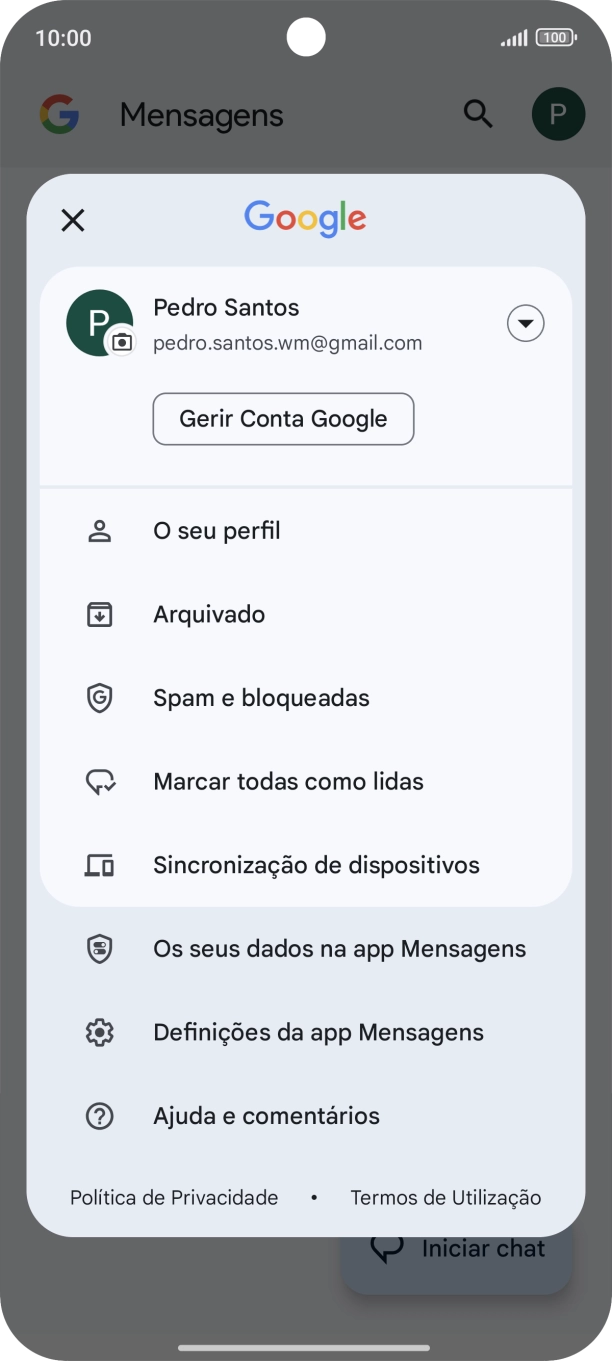Open the Iniciar chat button
Viewport: 612px width, 1361px height.
pos(456,1248)
